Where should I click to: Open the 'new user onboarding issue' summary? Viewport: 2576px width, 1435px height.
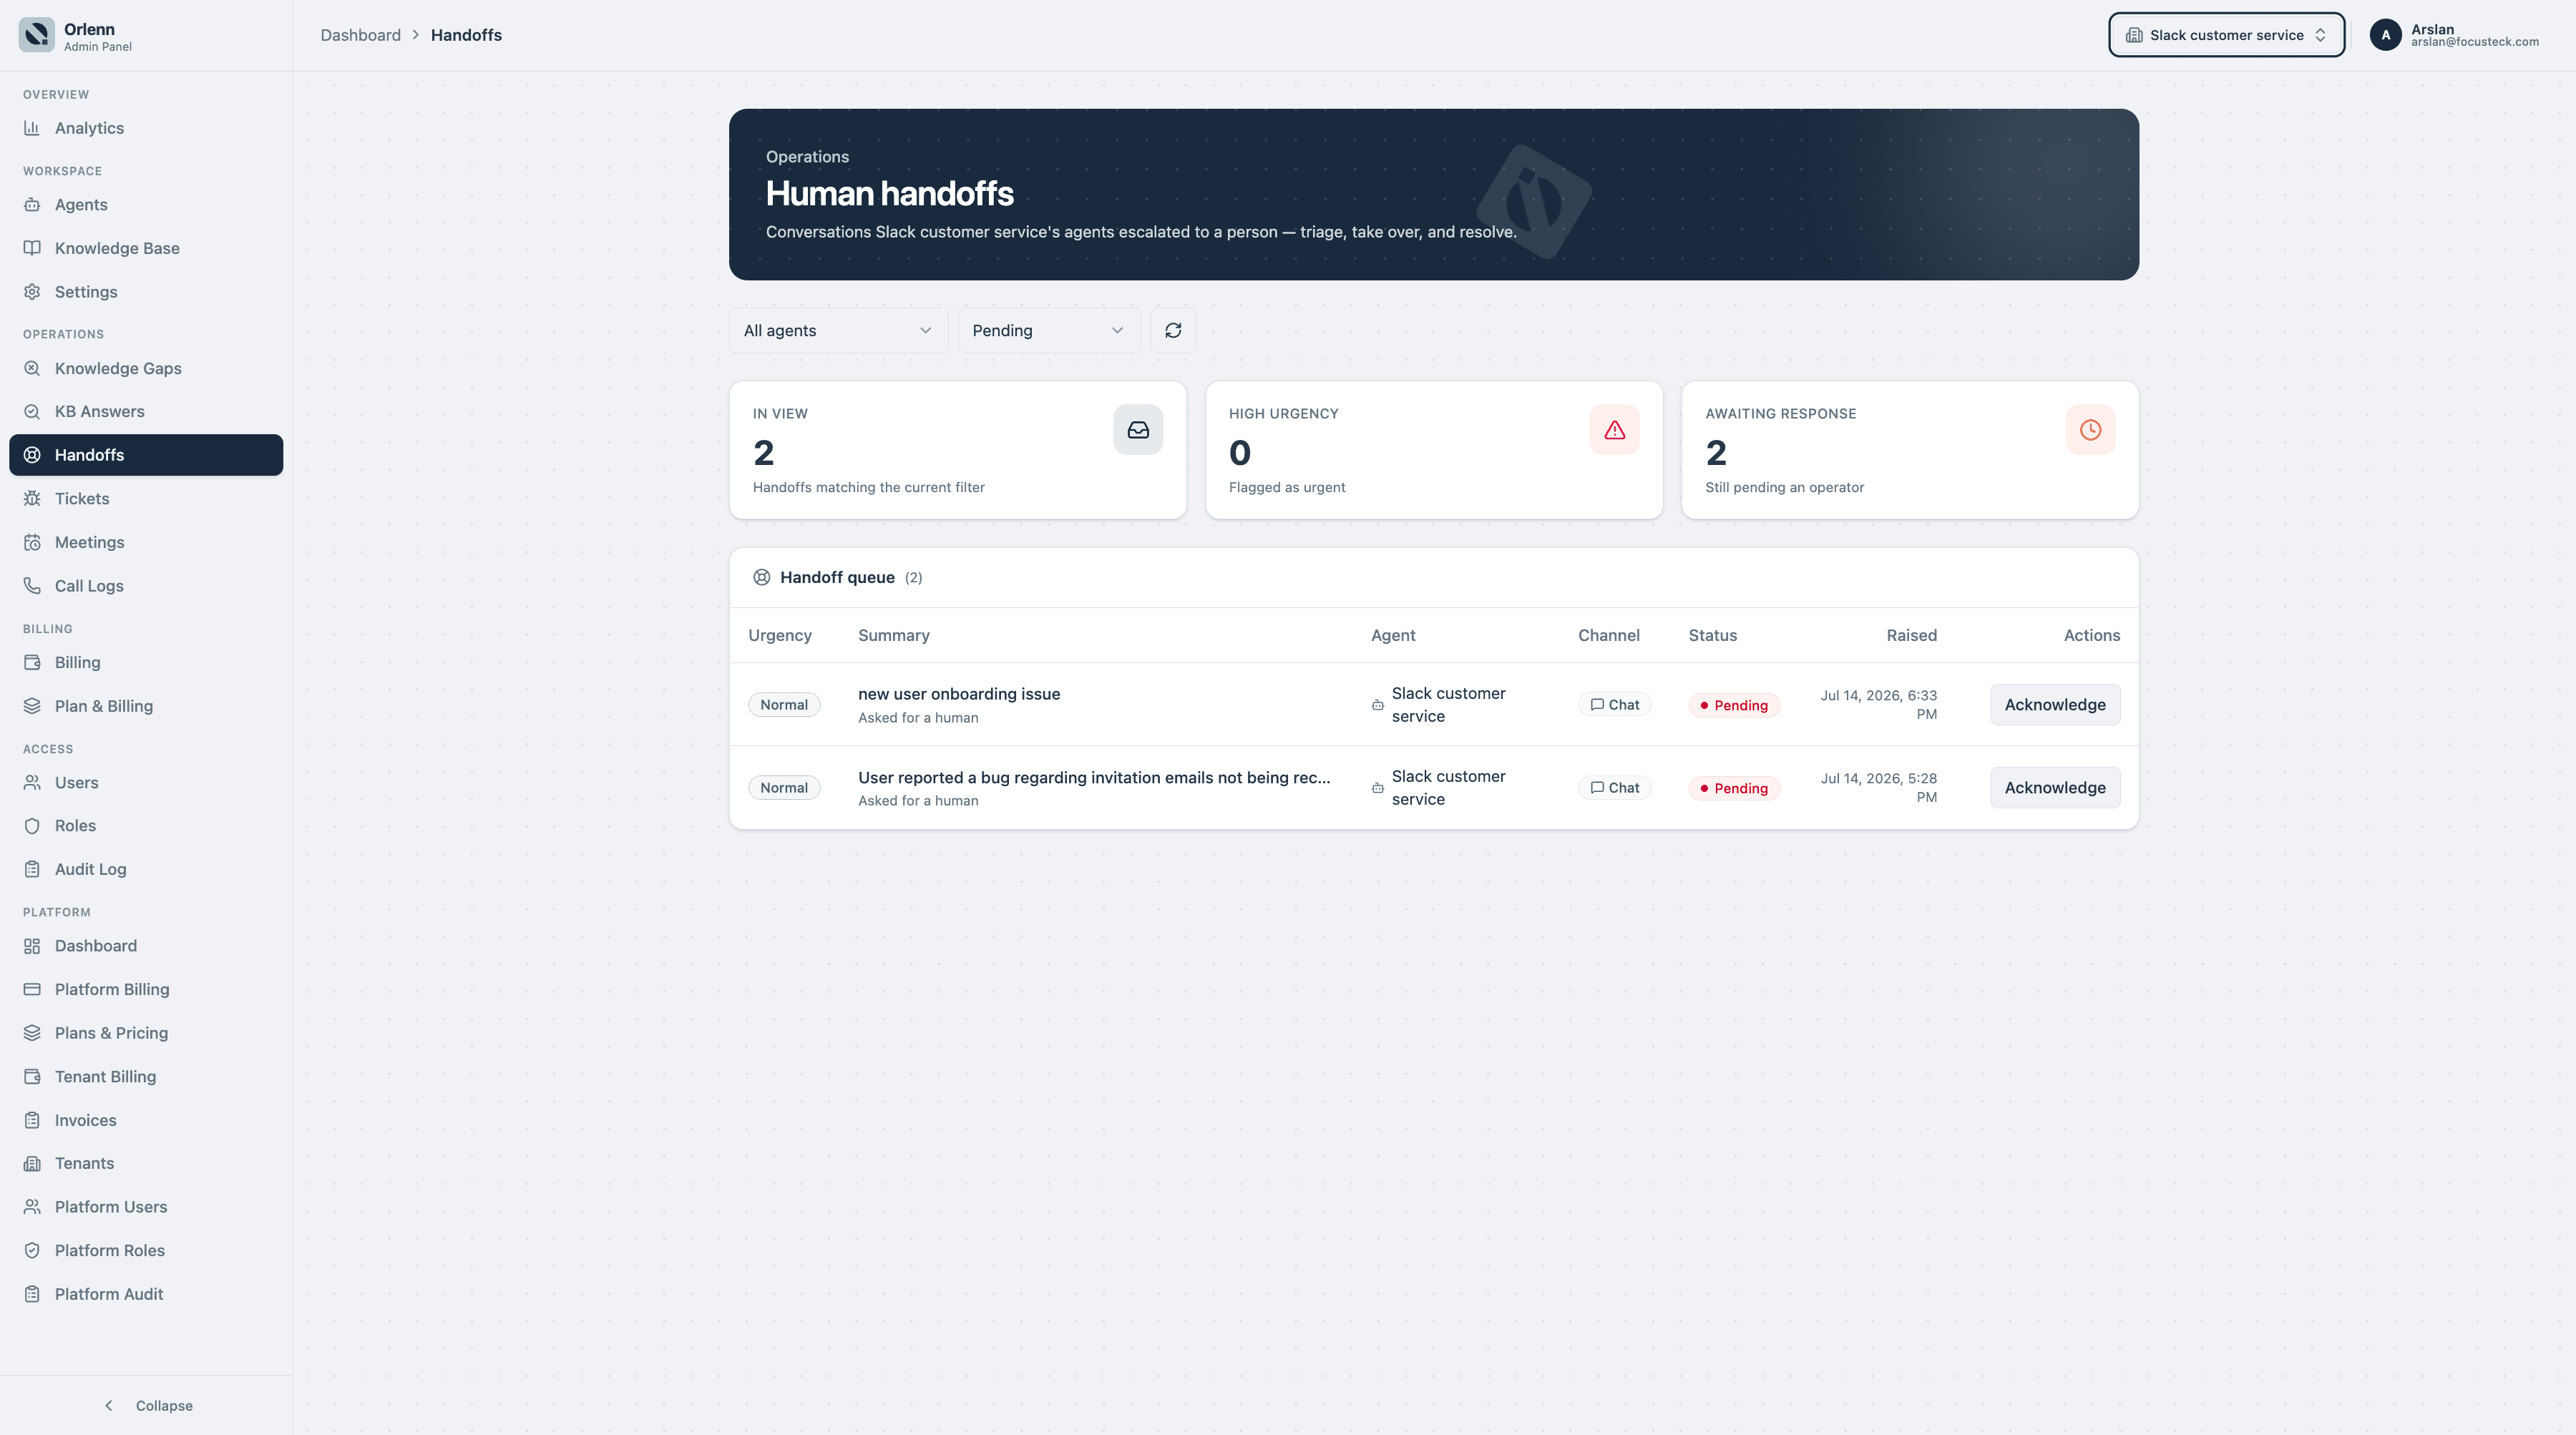(958, 694)
